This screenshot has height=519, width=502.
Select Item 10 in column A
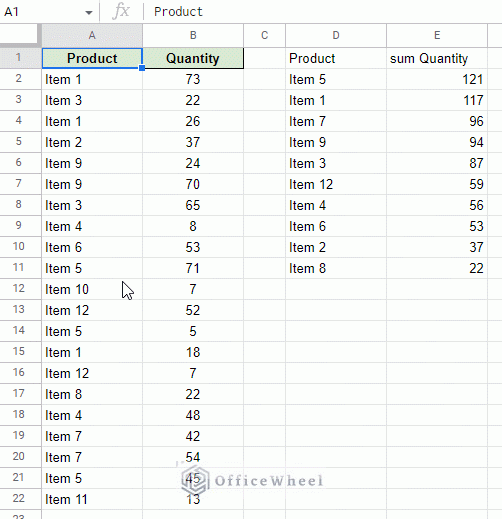(x=92, y=289)
